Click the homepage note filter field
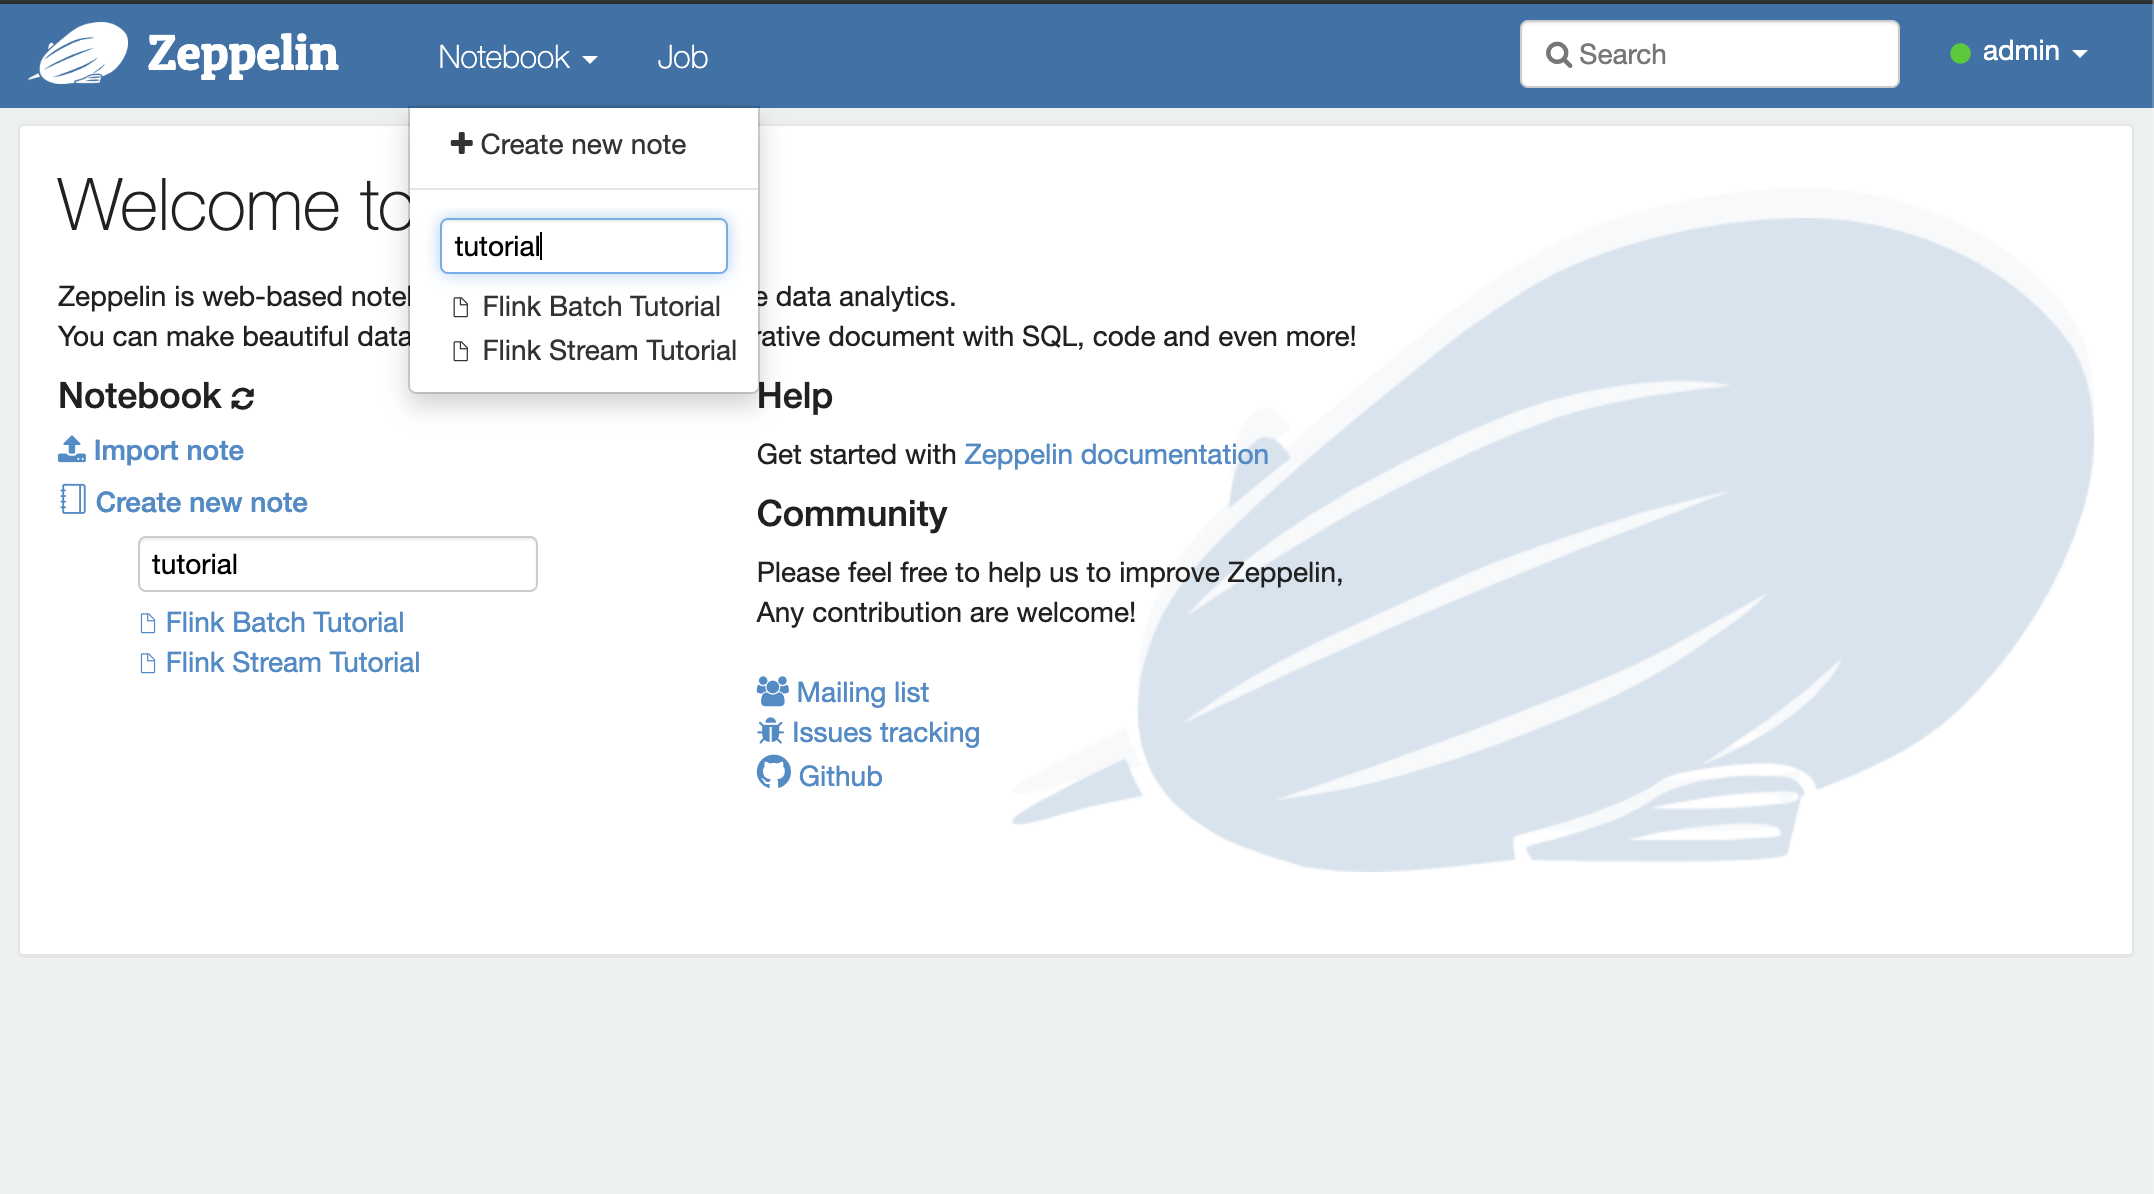 click(x=338, y=564)
